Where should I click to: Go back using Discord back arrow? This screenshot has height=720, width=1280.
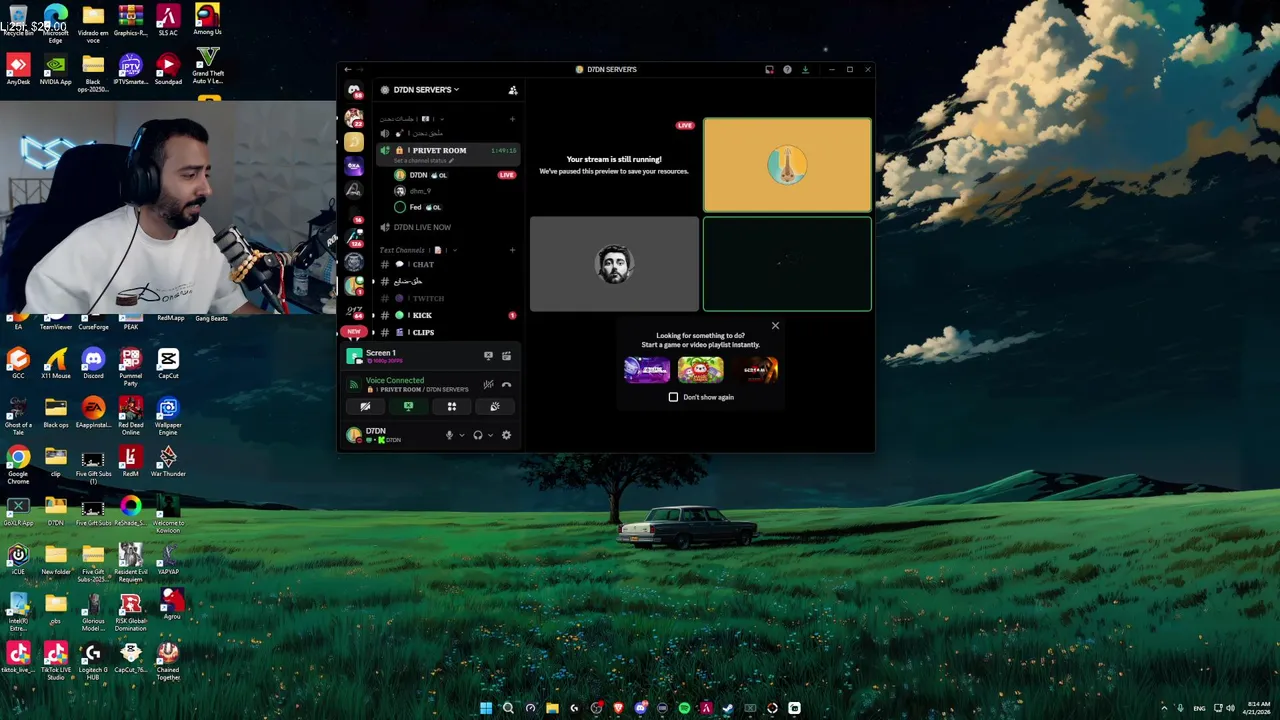[x=348, y=69]
